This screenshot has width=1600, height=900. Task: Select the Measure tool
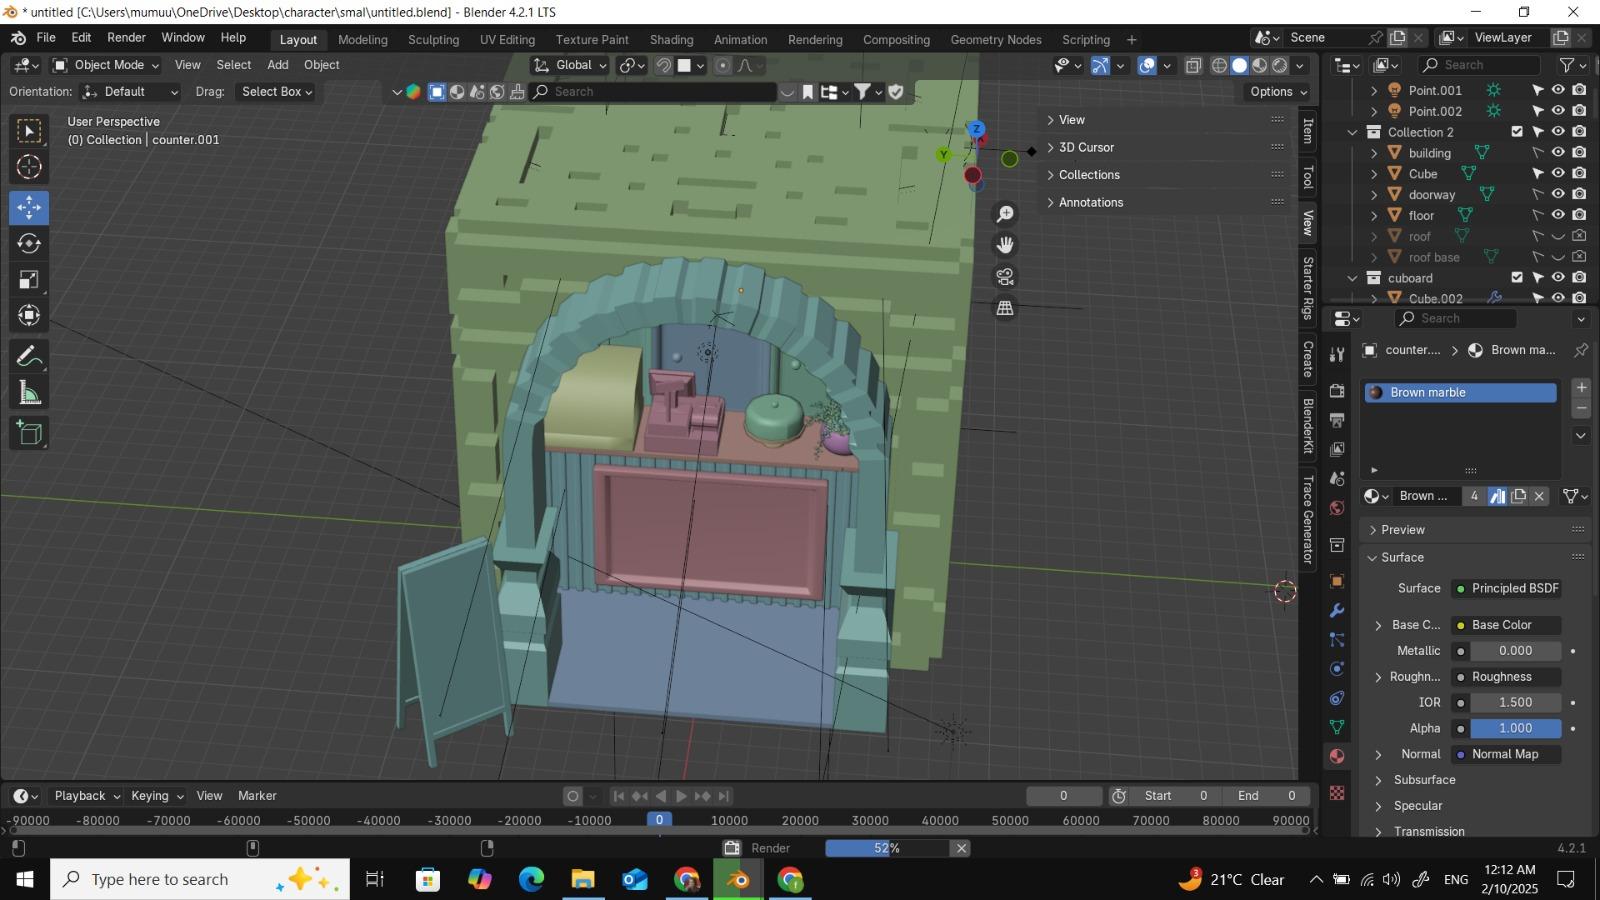tap(29, 393)
